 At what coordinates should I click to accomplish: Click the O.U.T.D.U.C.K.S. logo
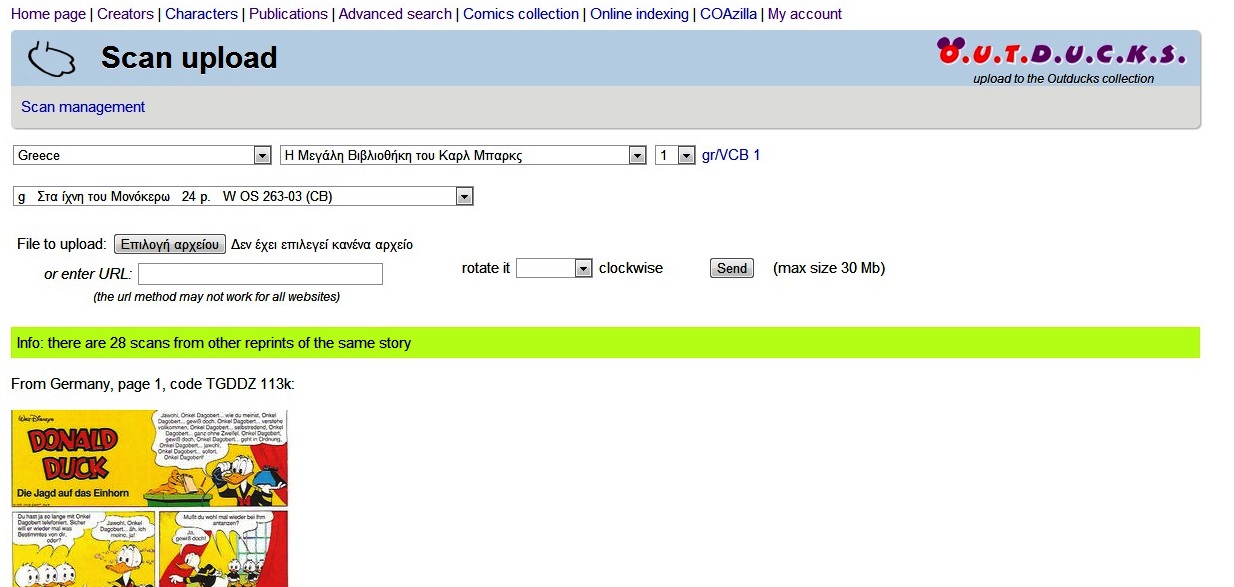(x=1062, y=53)
